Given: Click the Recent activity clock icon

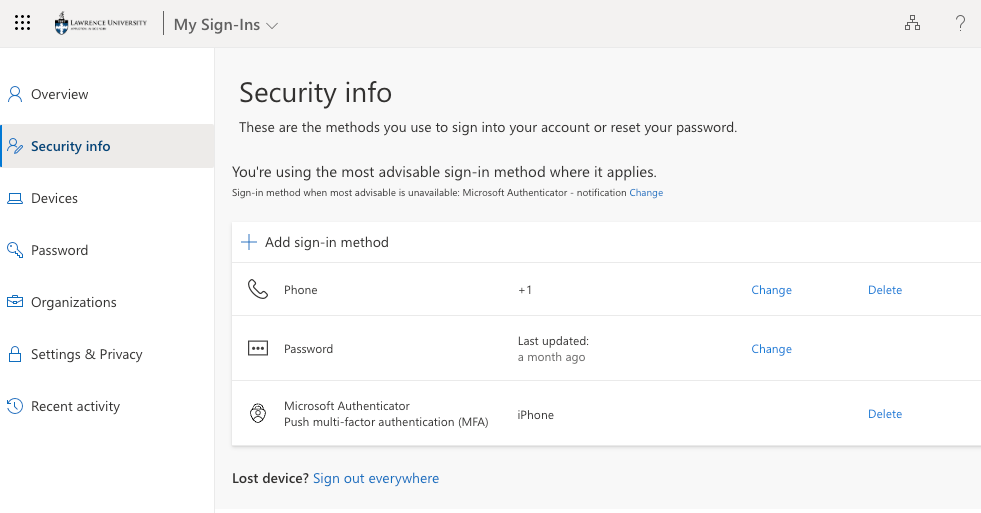Looking at the screenshot, I should [x=15, y=406].
